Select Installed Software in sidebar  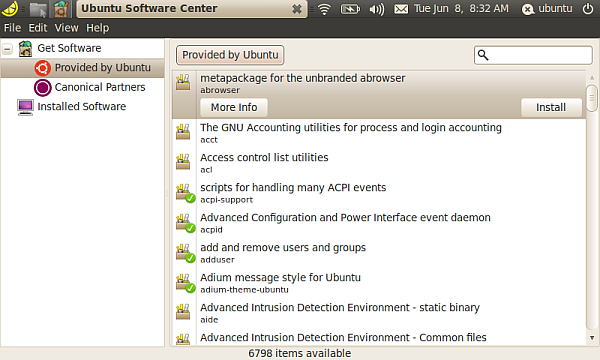[82, 107]
